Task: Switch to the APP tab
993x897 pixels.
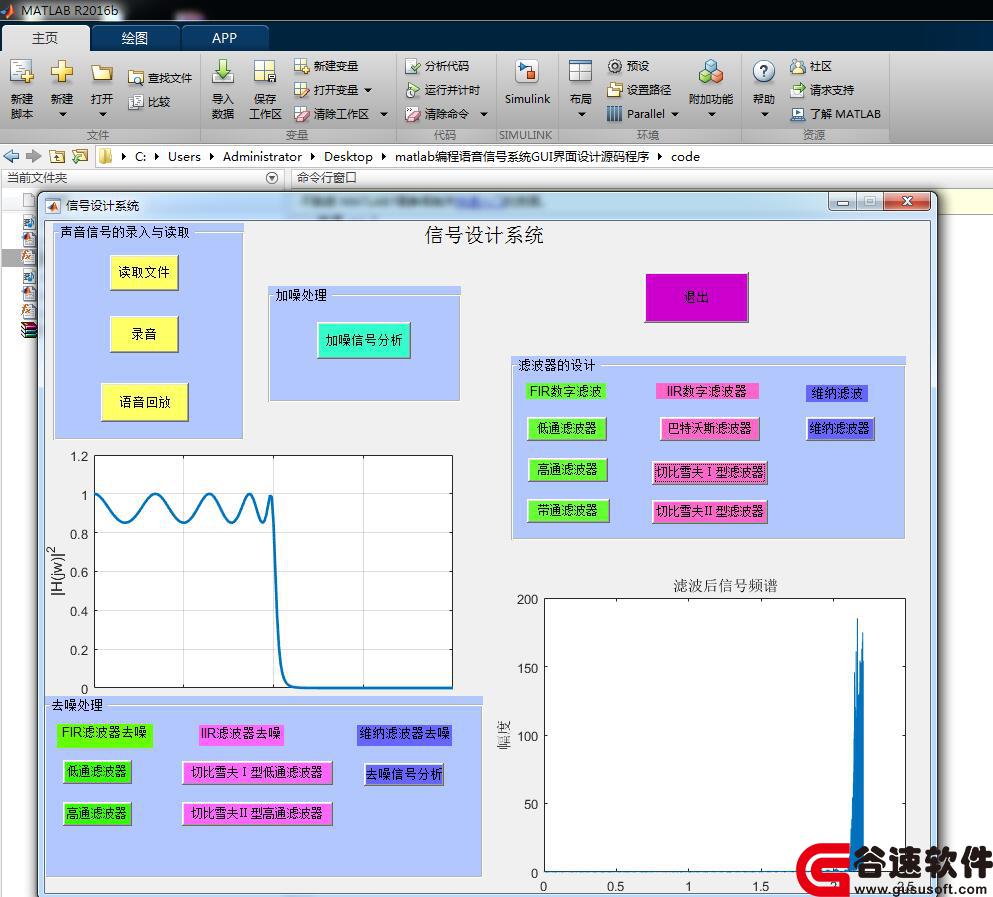Action: 225,38
